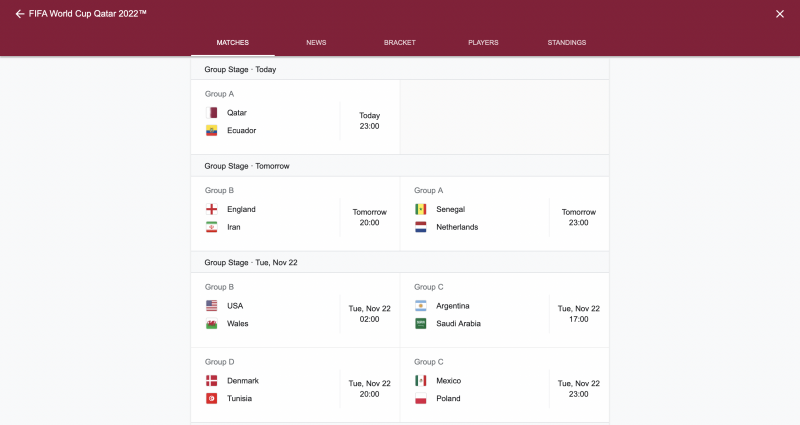Close the World Cup panel
The image size is (800, 425).
click(x=780, y=14)
